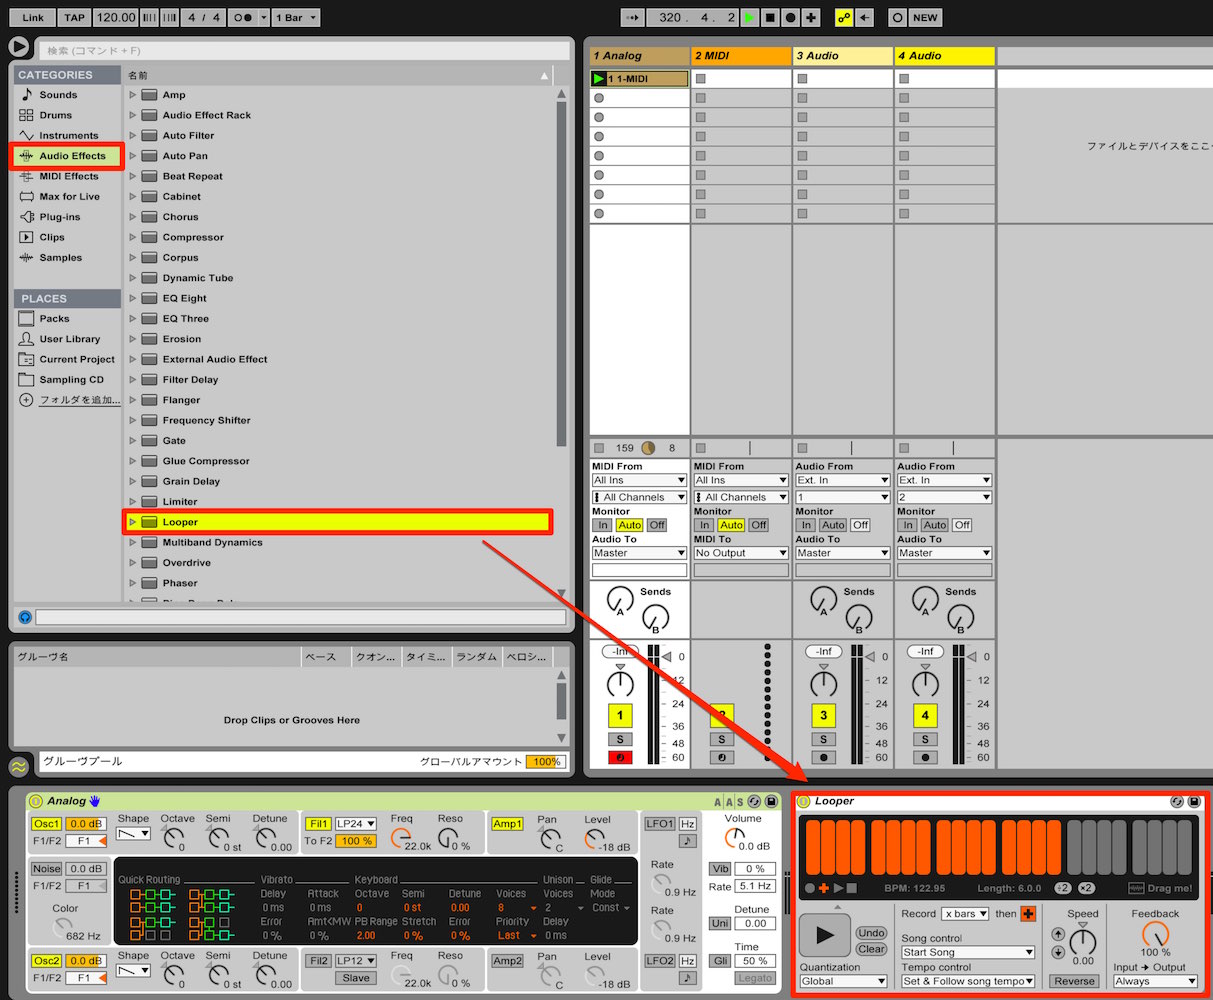Open the Tempo control dropdown in Looper
Screen dimensions: 1213x1000
pyautogui.click(x=967, y=982)
